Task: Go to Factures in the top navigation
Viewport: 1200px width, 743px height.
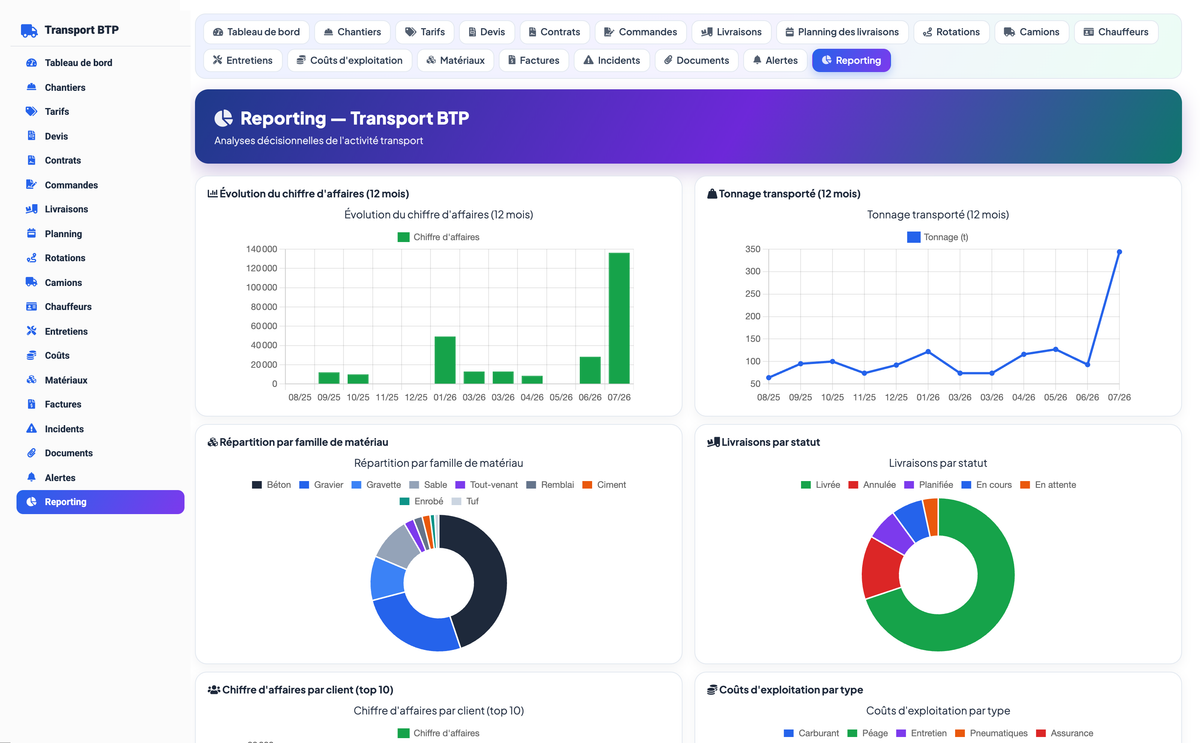Action: pos(533,60)
